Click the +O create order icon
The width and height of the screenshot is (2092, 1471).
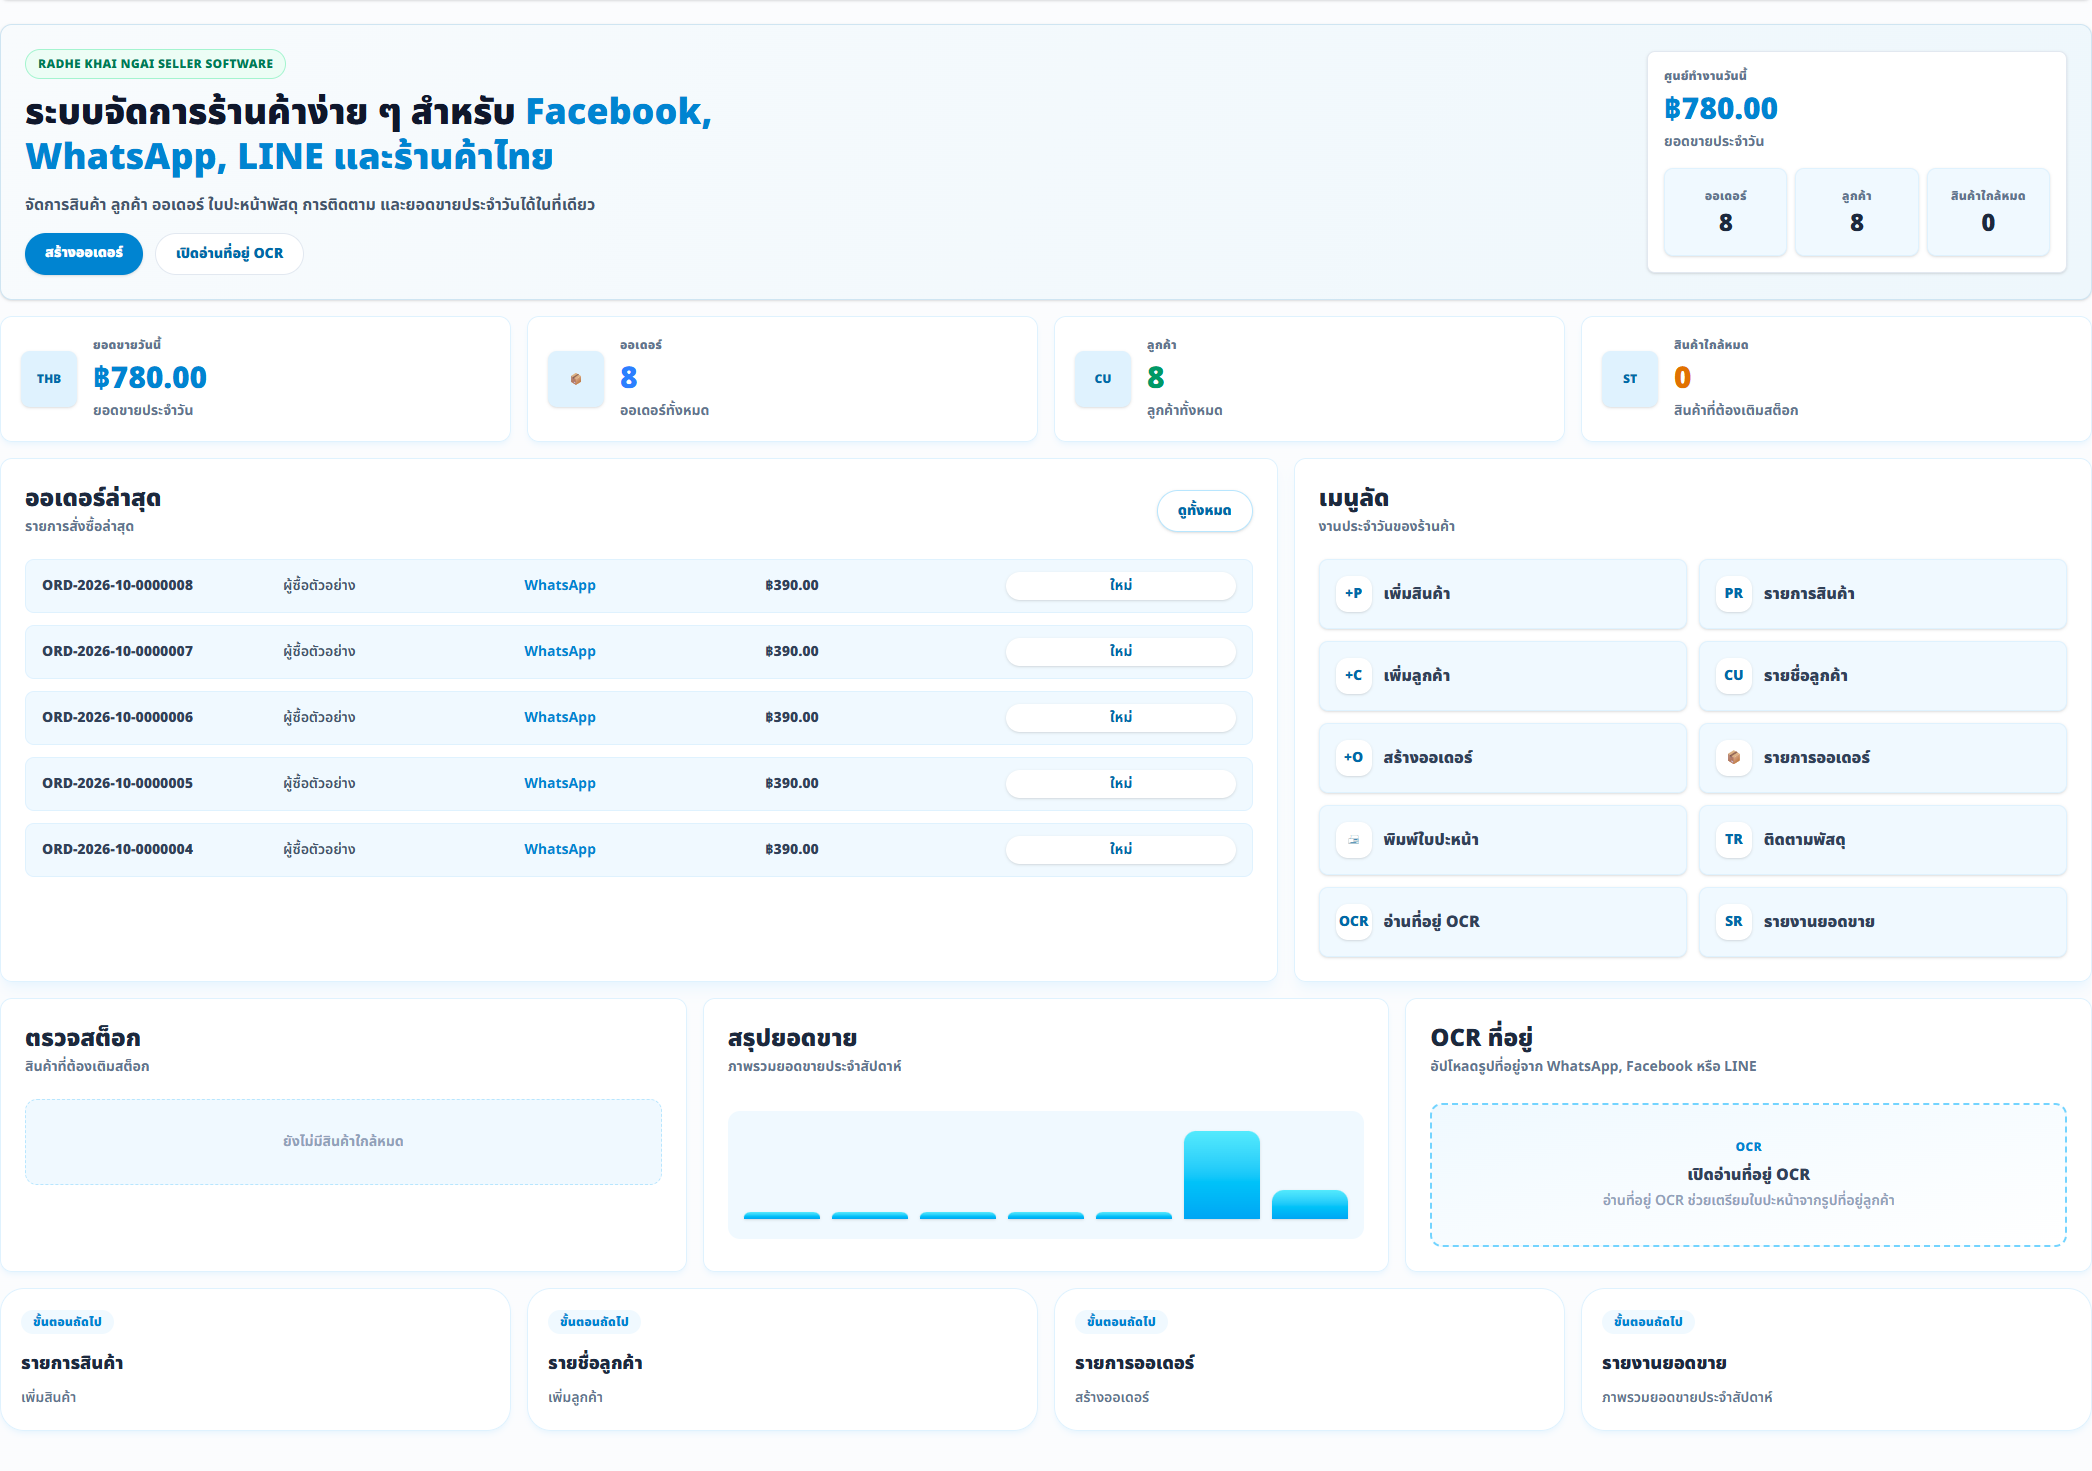pyautogui.click(x=1353, y=757)
